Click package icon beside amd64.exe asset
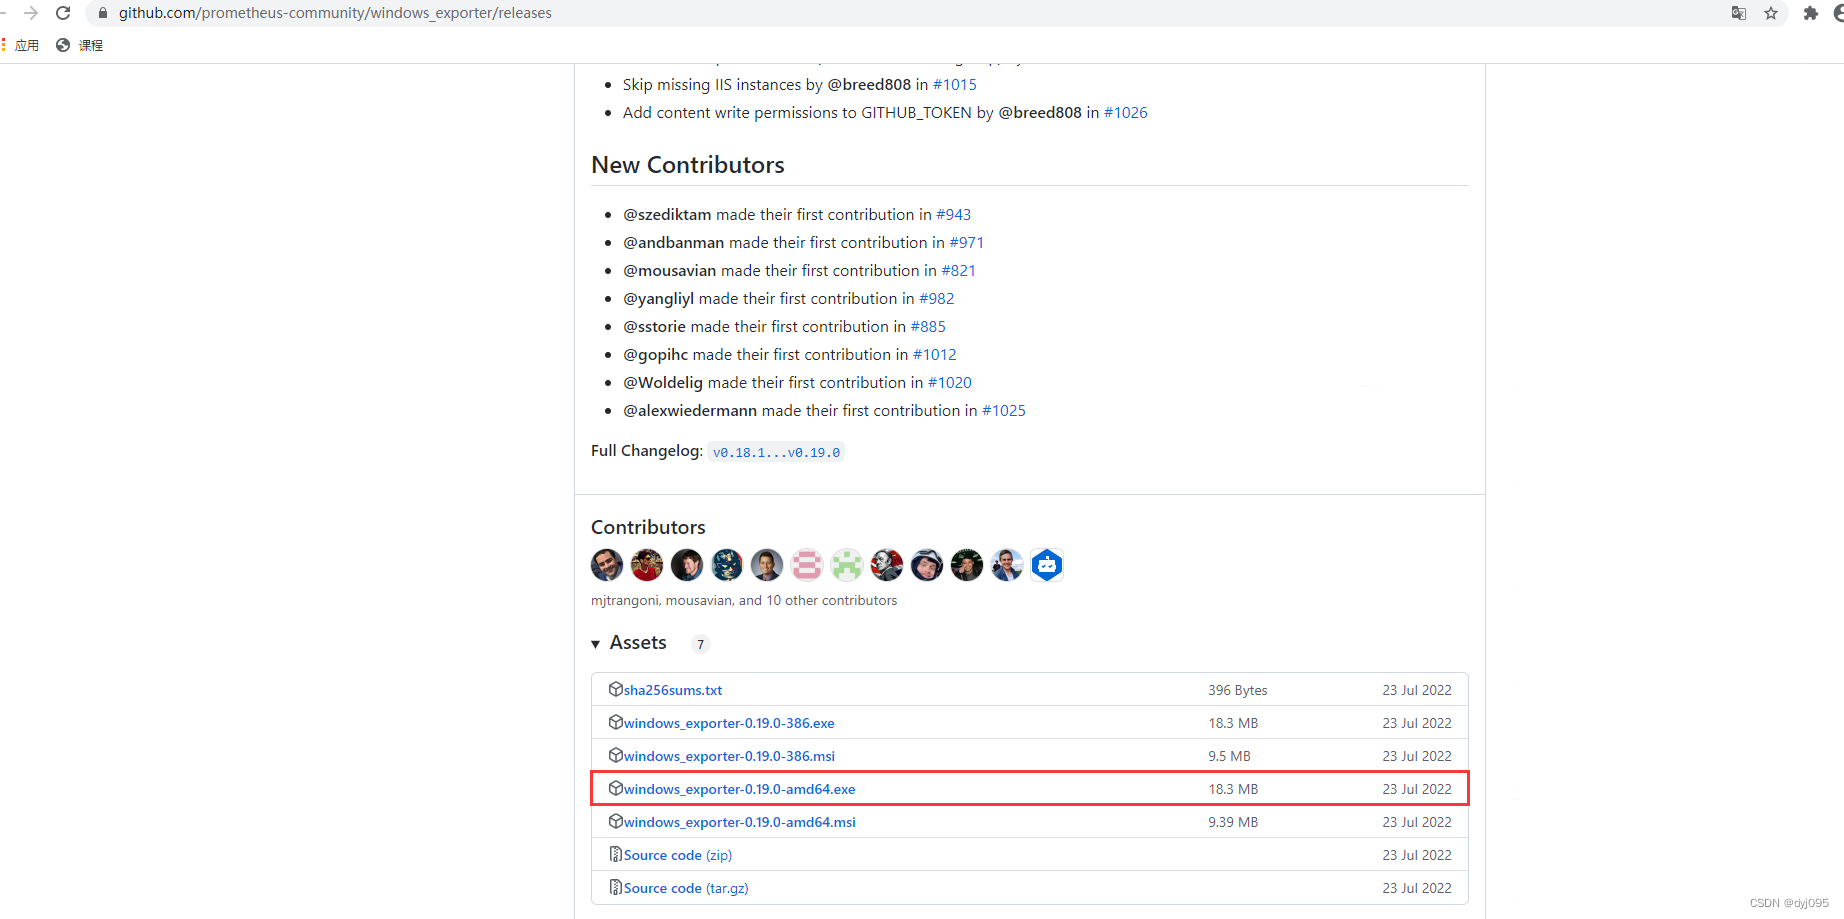The image size is (1844, 919). pos(616,788)
